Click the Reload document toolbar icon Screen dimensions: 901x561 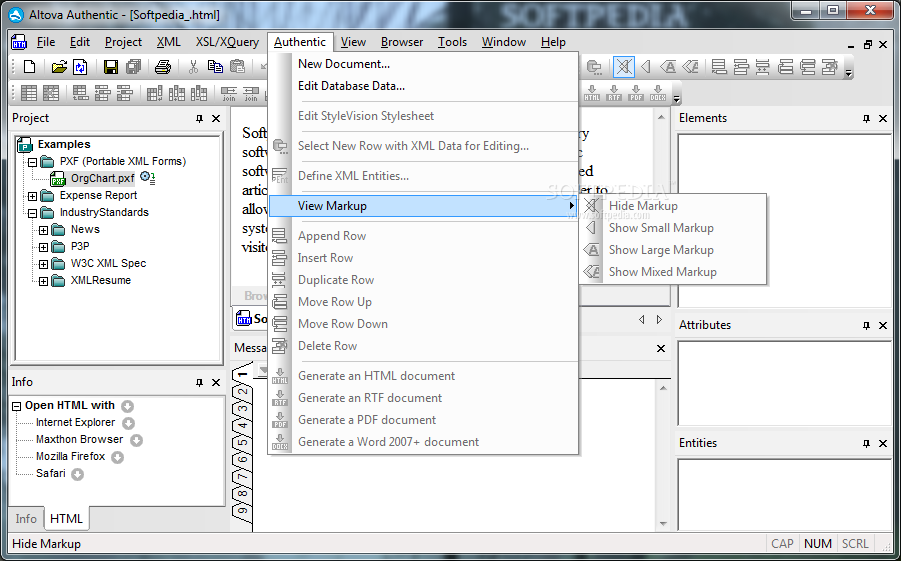80,67
